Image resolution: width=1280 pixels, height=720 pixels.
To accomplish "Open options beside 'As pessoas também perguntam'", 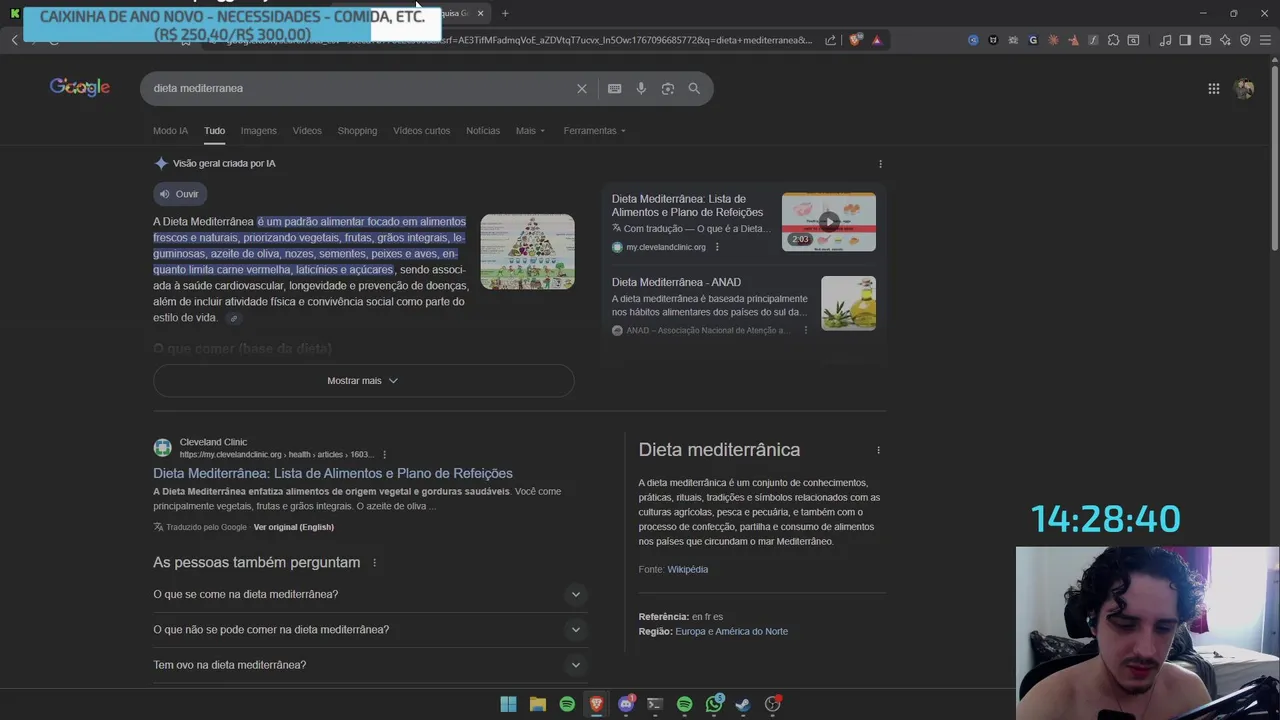I will [x=374, y=563].
